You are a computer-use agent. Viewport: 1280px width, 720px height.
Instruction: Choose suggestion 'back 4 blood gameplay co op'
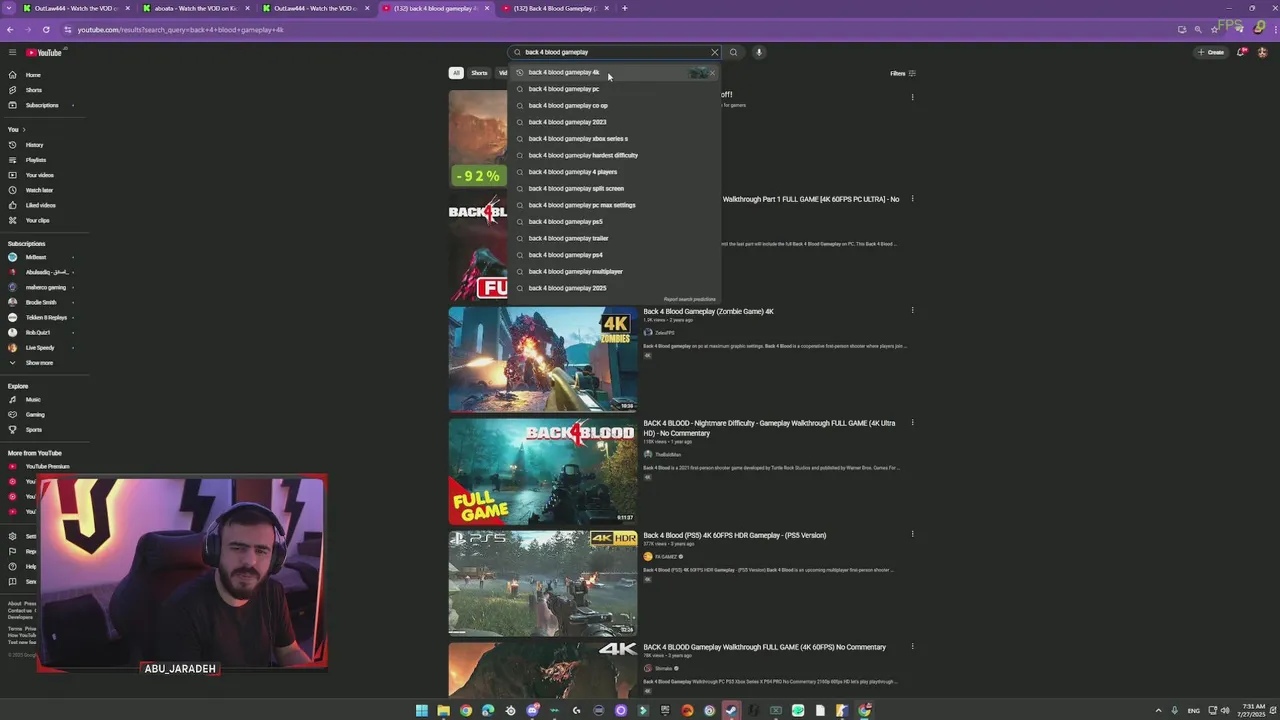tap(613, 105)
